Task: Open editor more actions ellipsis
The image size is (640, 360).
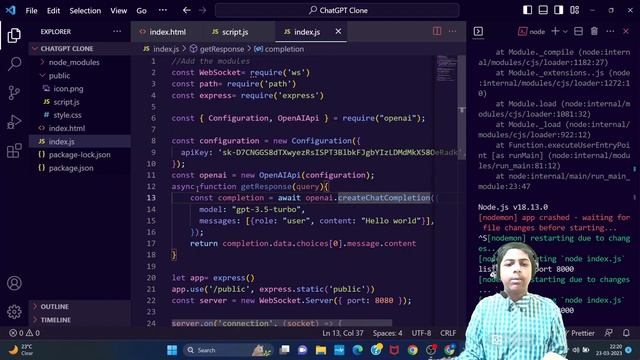Action: (452, 31)
